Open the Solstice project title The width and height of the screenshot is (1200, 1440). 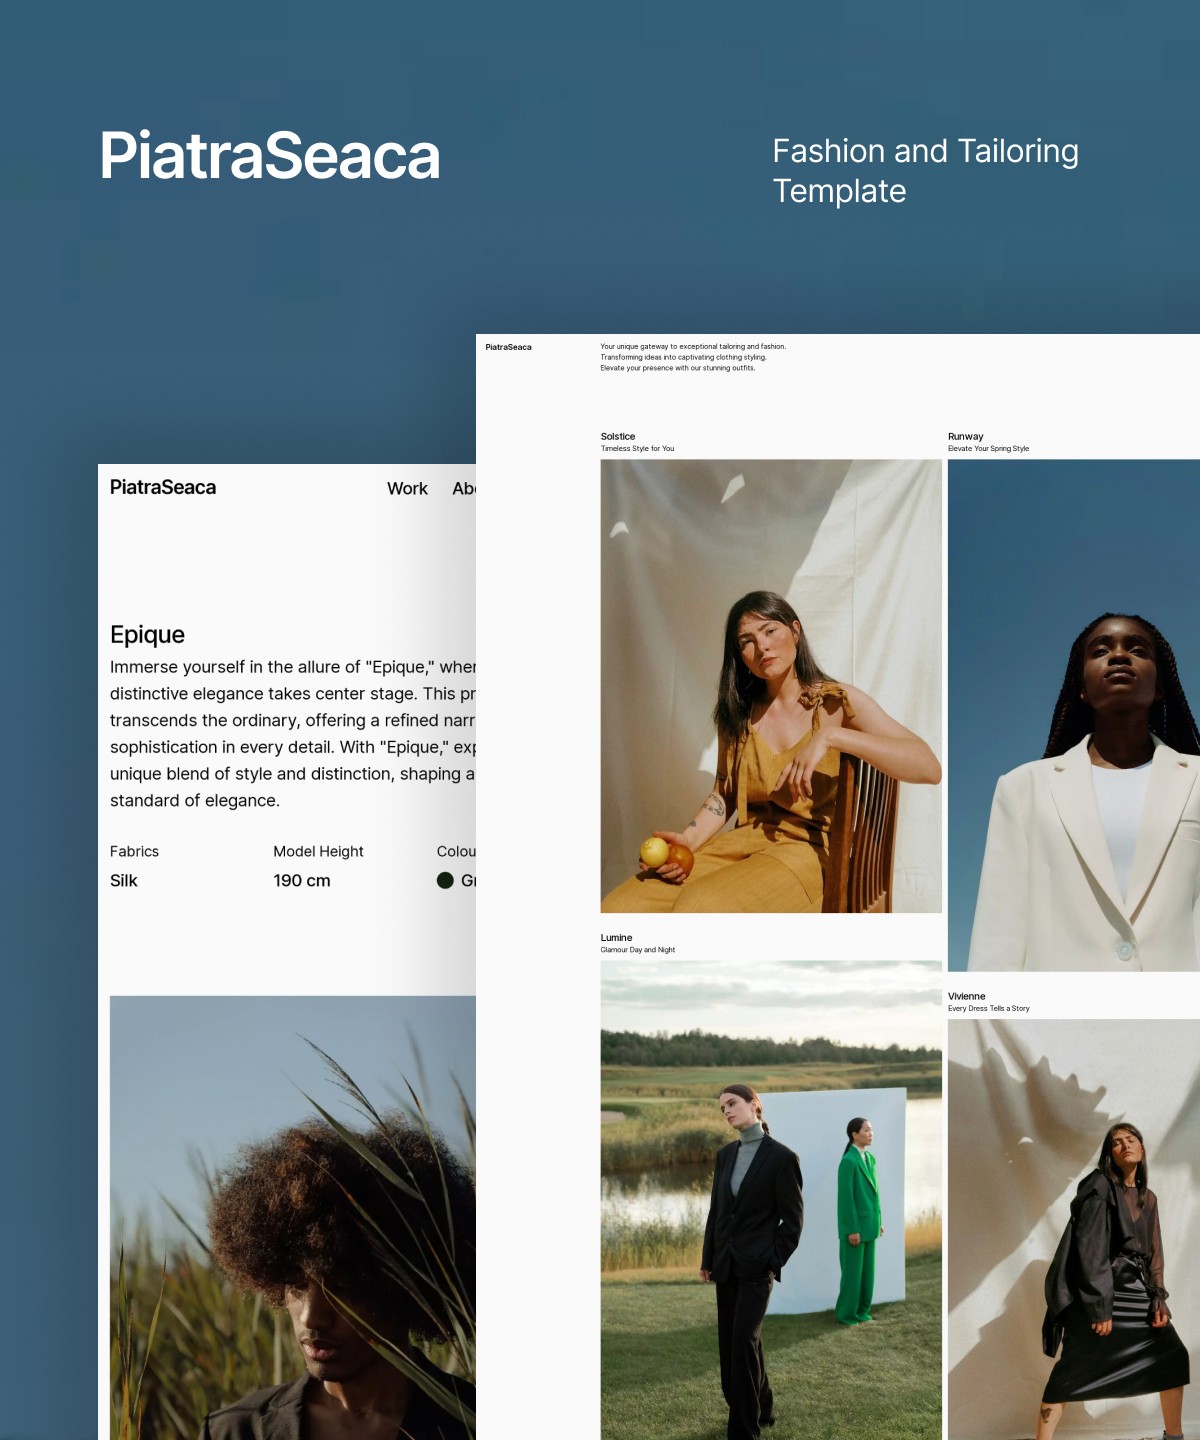click(x=617, y=436)
